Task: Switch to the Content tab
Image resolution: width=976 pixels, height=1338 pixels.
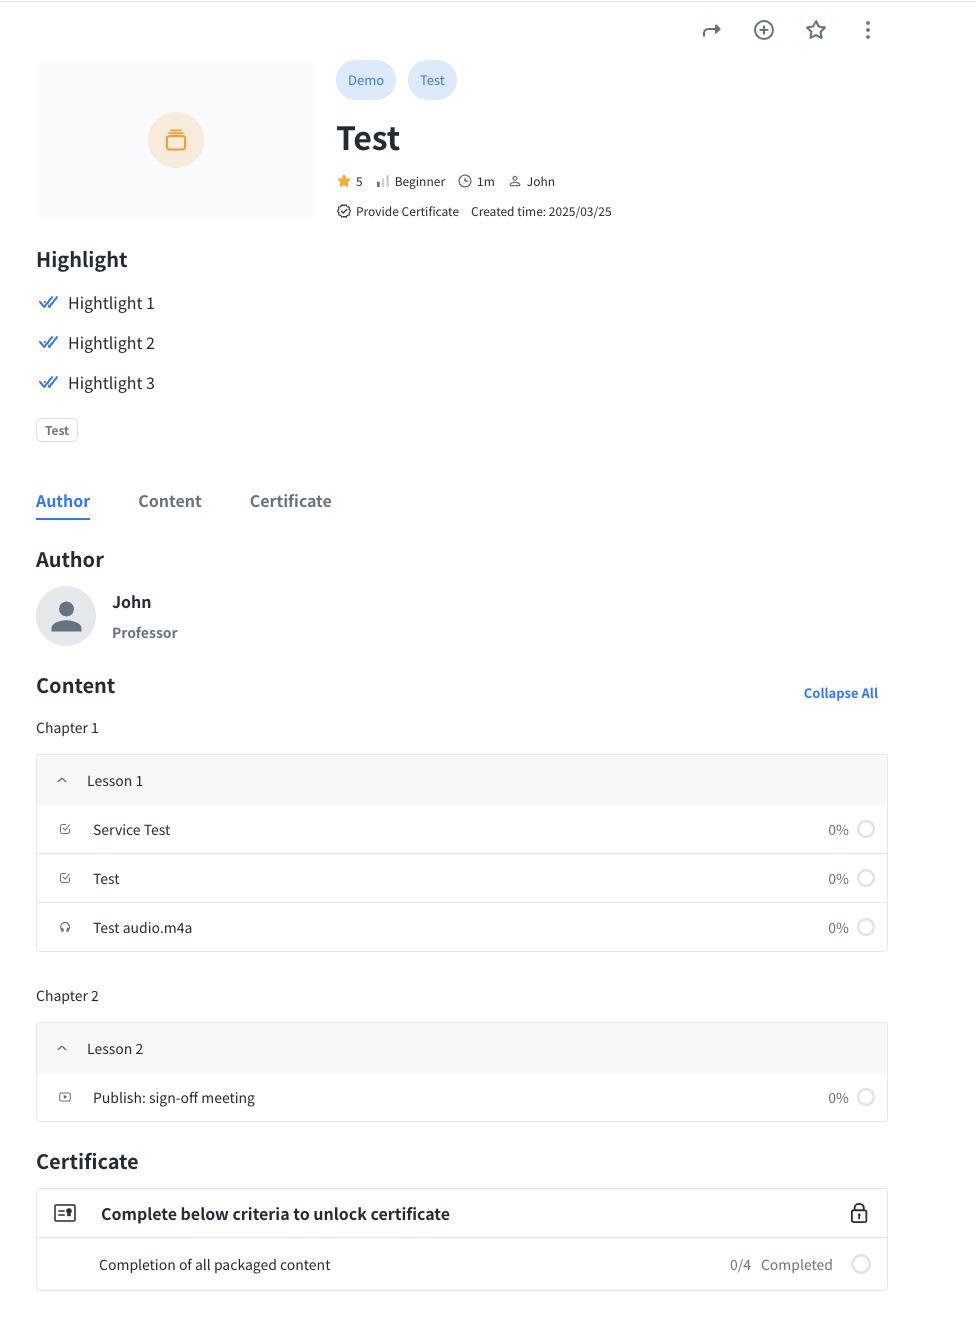Action: (x=170, y=501)
